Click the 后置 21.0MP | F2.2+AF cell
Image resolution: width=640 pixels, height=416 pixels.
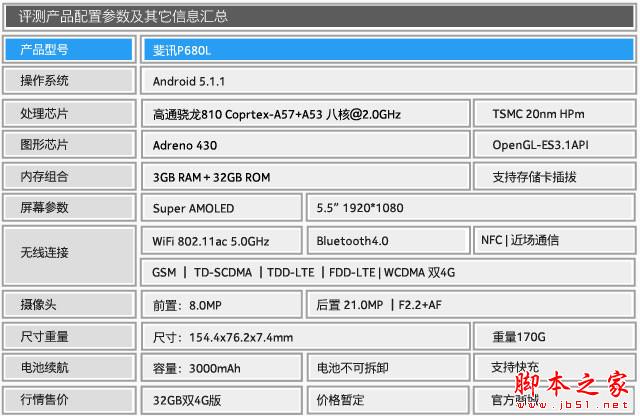click(471, 304)
